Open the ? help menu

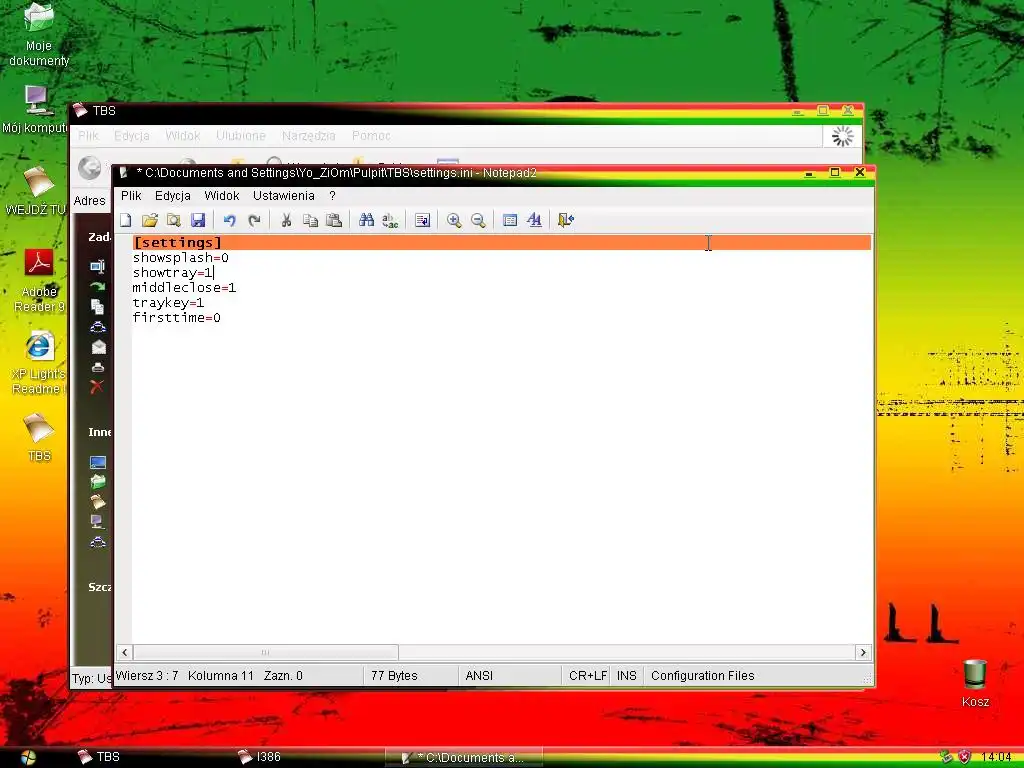click(332, 195)
